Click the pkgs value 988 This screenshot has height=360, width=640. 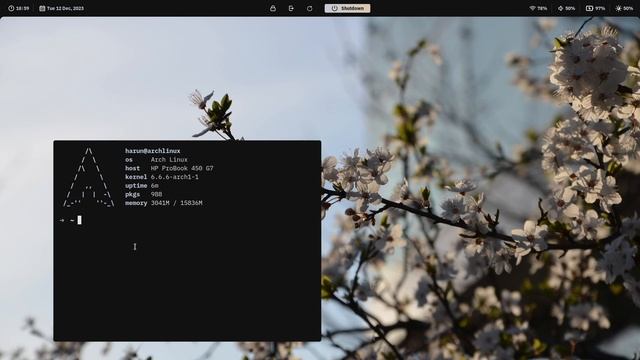pos(156,194)
